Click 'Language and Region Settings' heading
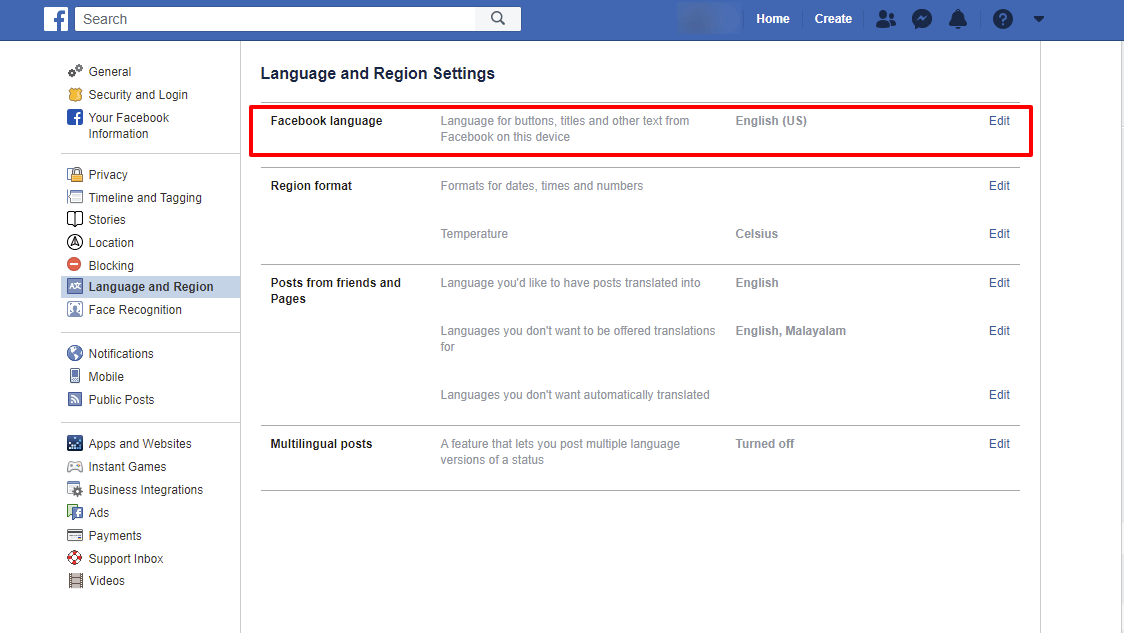This screenshot has height=633, width=1124. pyautogui.click(x=378, y=73)
